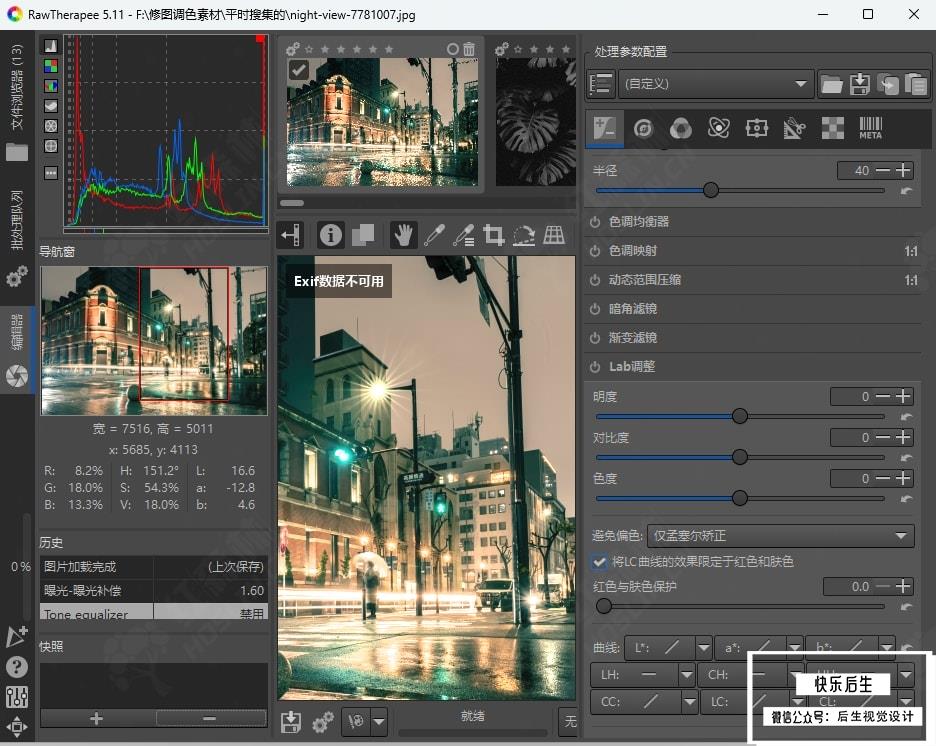
Task: Toggle the Lab调整 power button
Action: 595,366
